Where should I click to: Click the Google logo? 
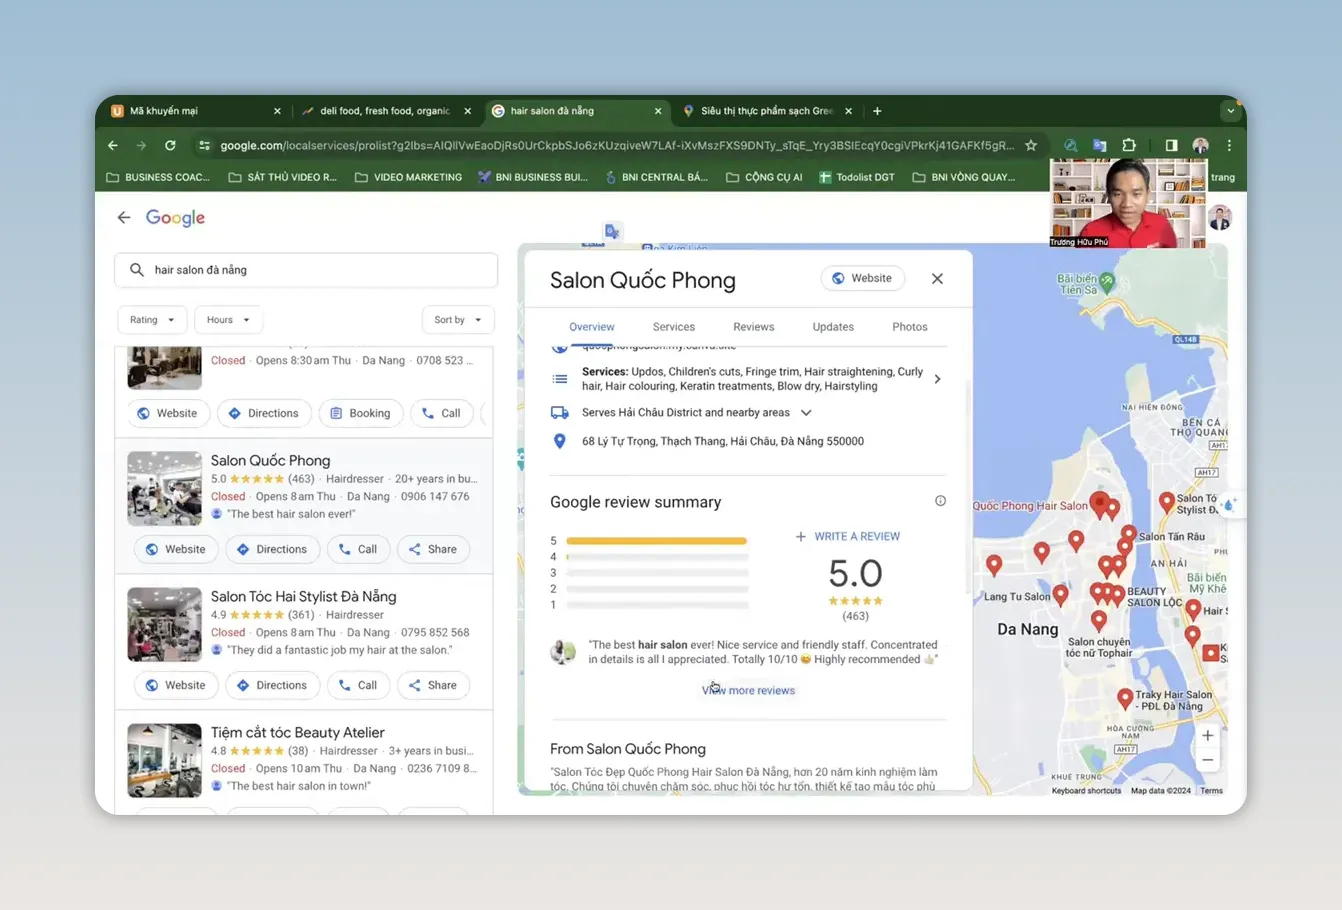tap(175, 218)
